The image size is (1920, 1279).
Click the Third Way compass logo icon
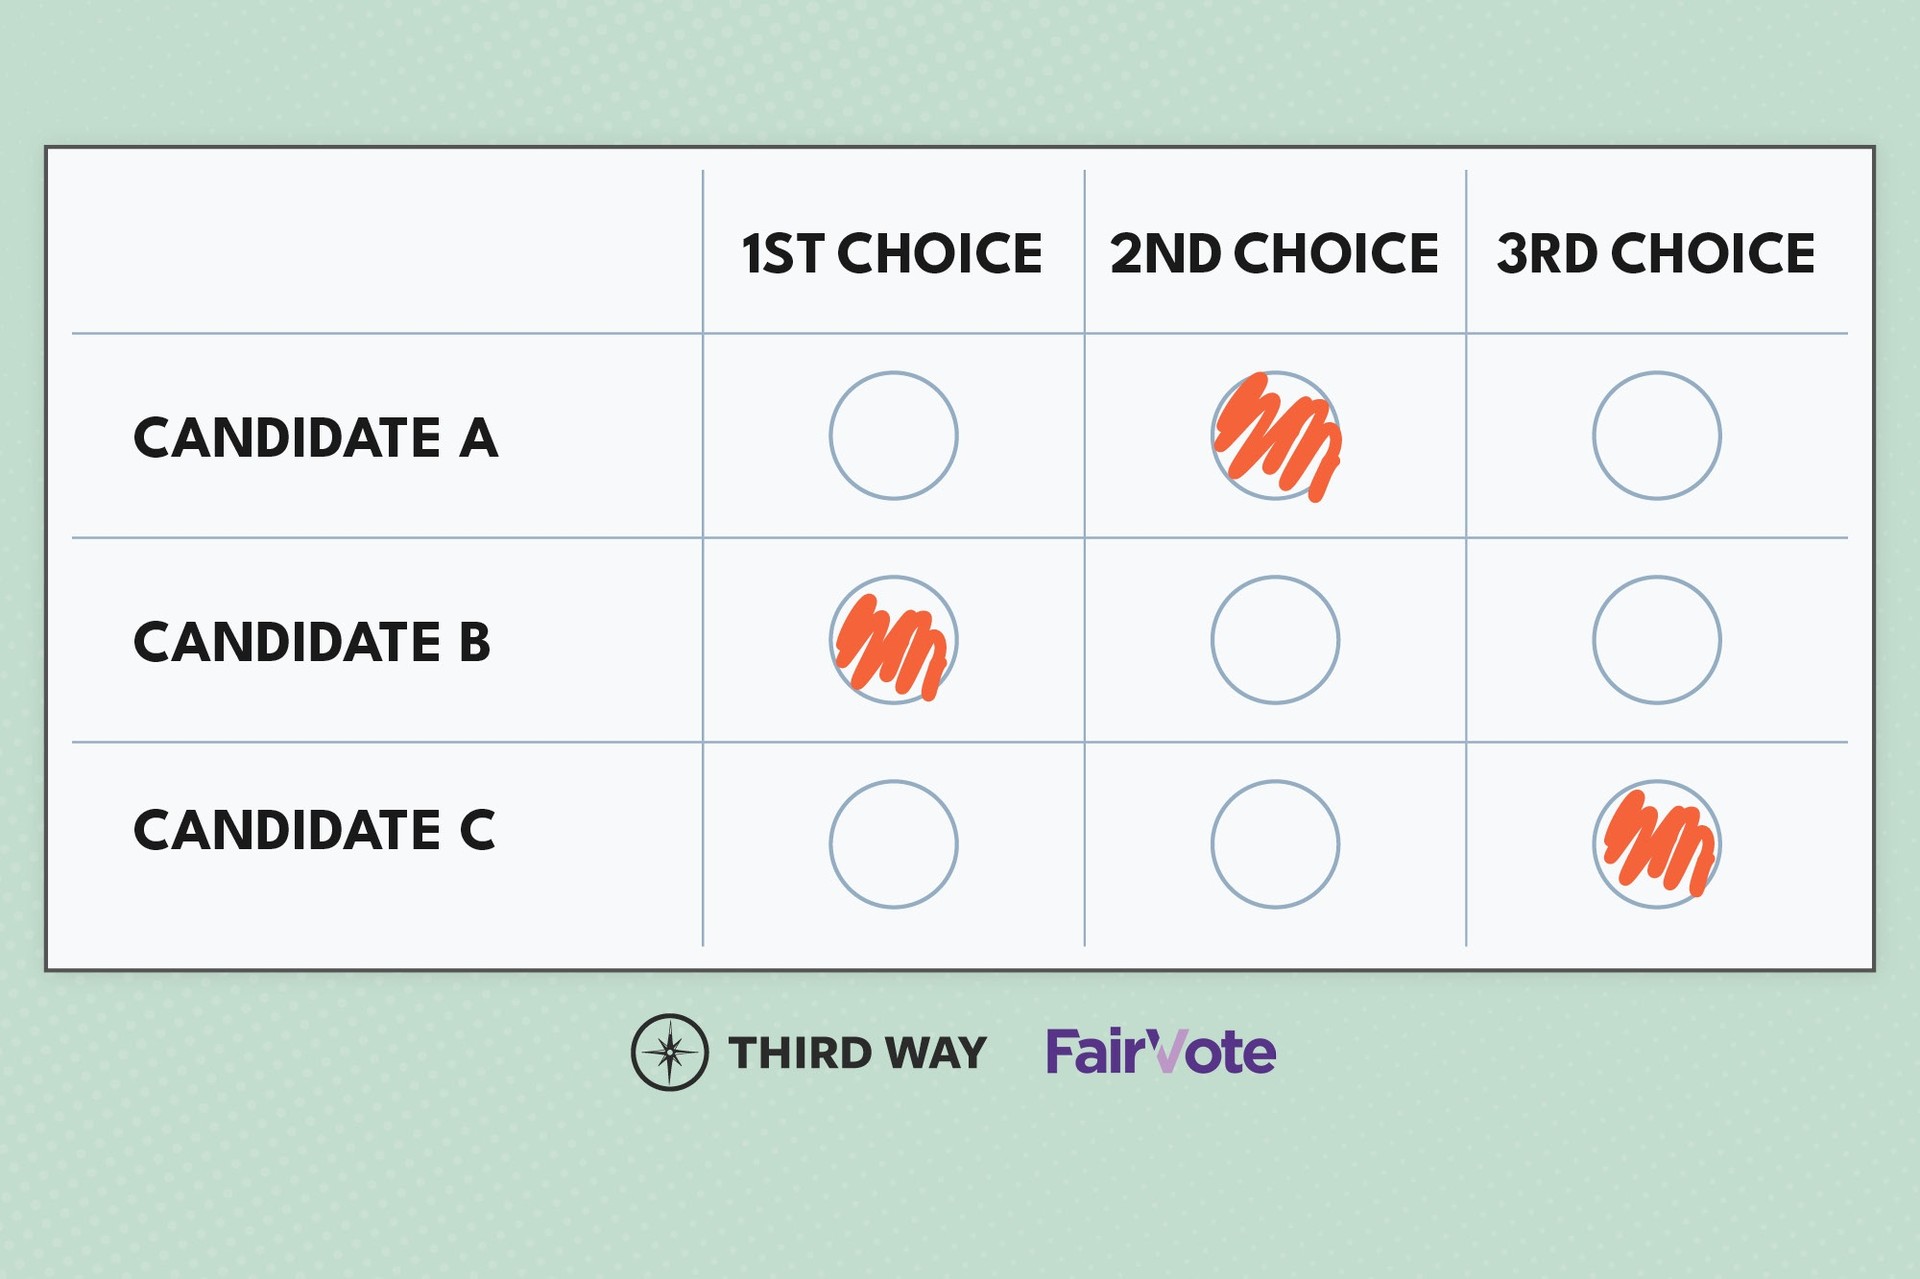[x=669, y=1052]
